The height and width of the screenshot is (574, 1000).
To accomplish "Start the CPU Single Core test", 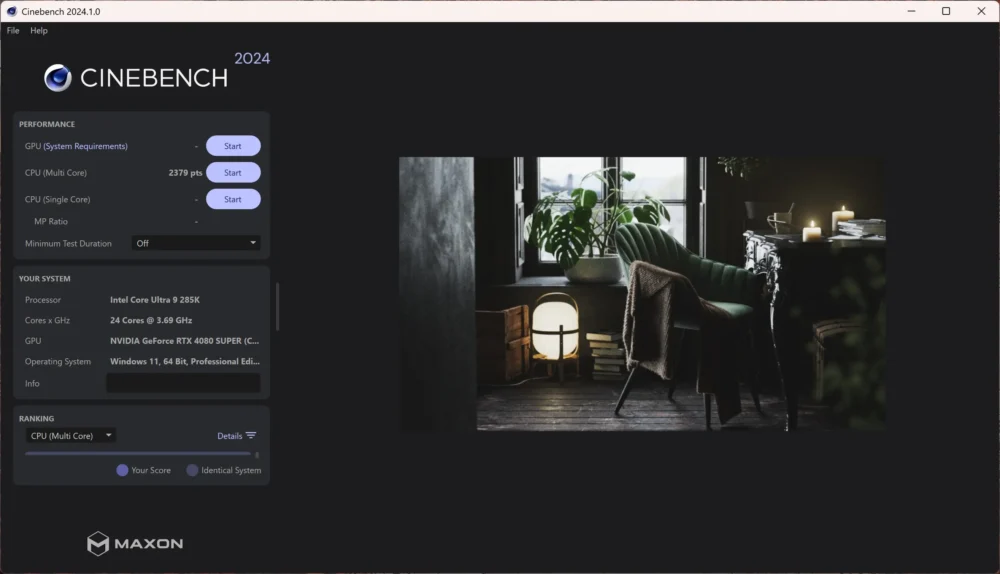I will tap(233, 200).
